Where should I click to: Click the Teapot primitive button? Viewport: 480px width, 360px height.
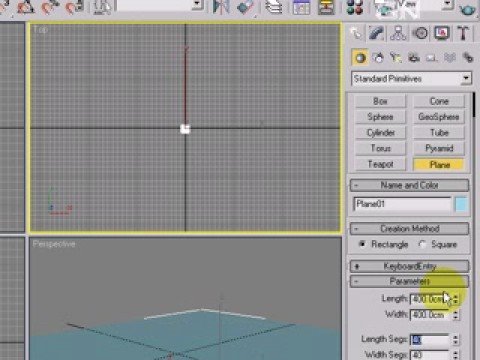tap(380, 164)
